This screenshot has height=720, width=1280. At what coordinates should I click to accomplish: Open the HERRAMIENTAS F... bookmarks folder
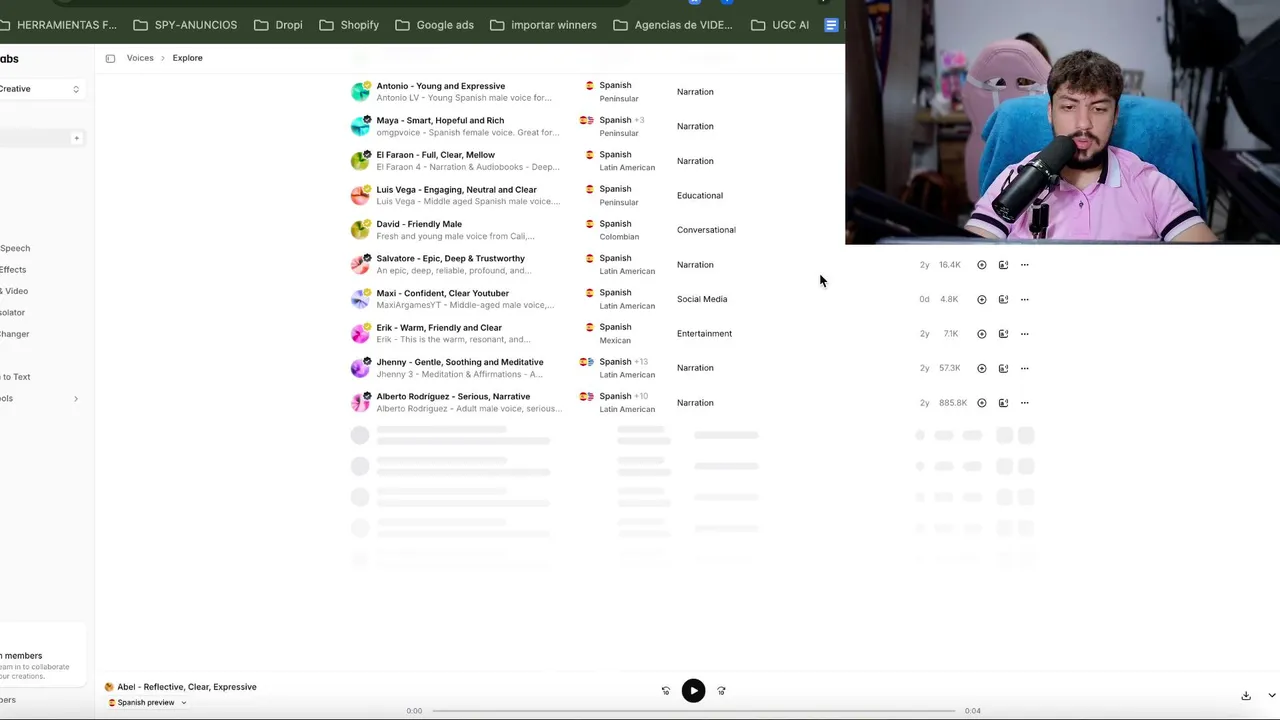tap(58, 25)
